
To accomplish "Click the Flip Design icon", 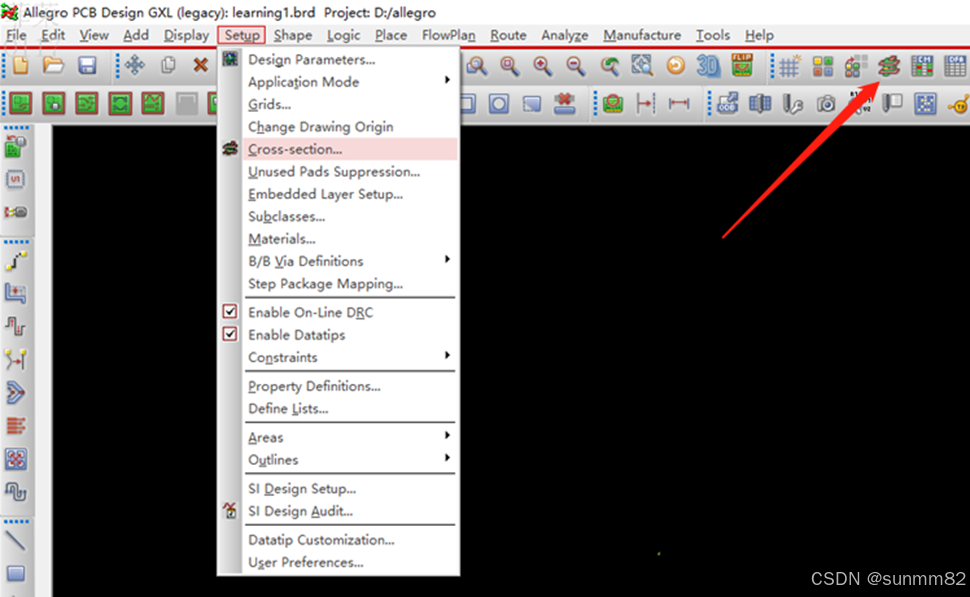I will point(742,66).
